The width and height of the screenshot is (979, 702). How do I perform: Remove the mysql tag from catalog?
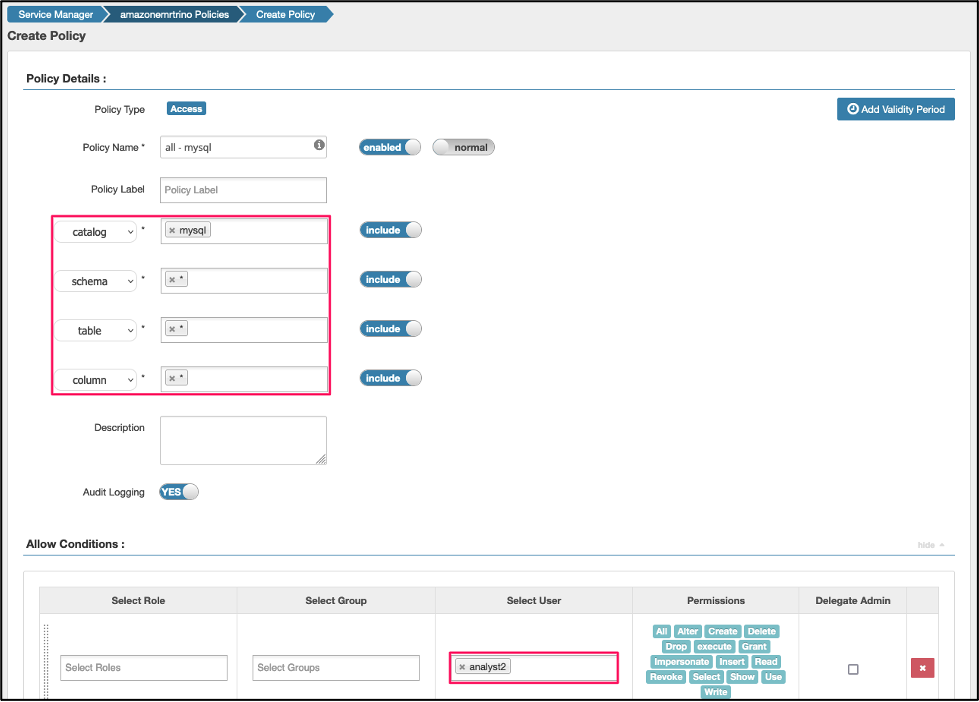coord(172,230)
